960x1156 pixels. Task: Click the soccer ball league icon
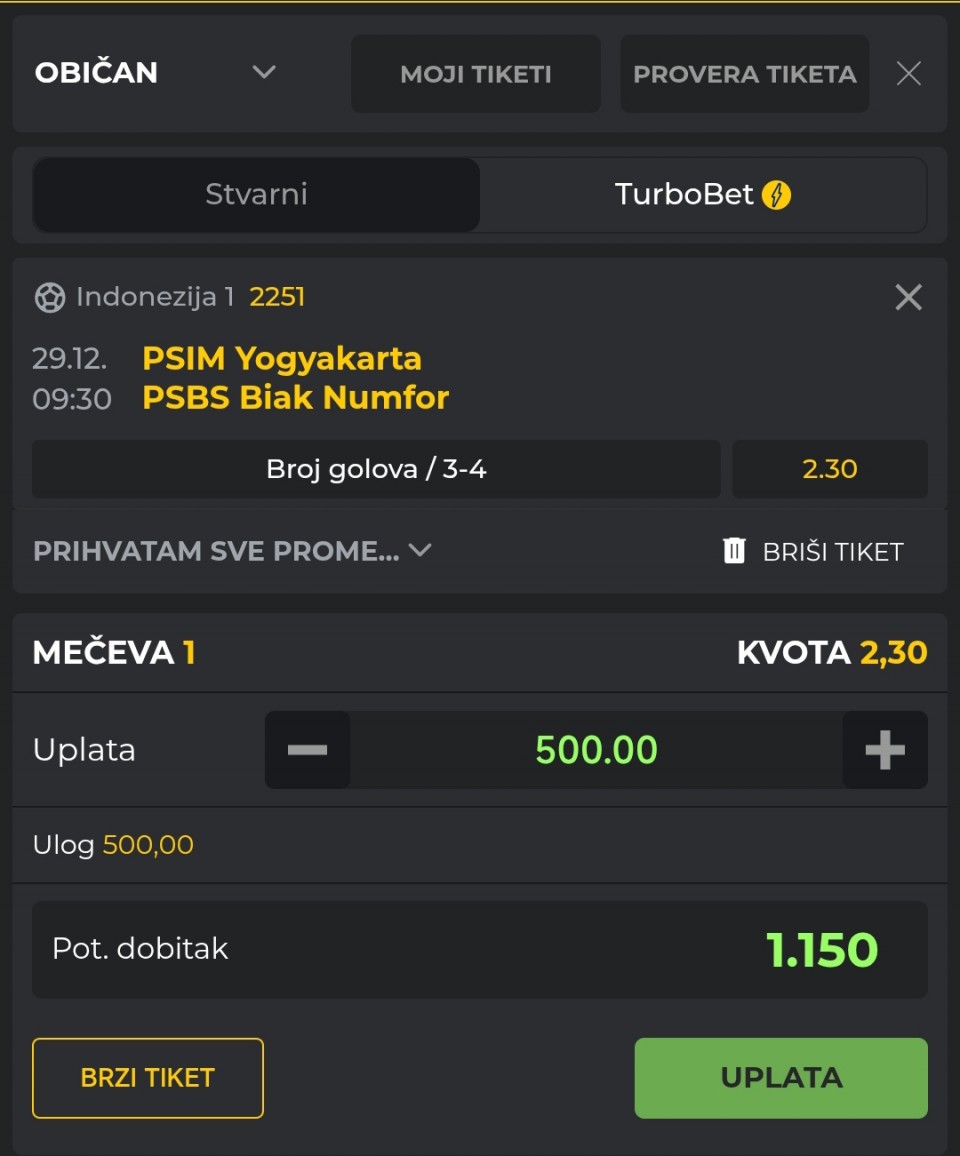pos(50,297)
